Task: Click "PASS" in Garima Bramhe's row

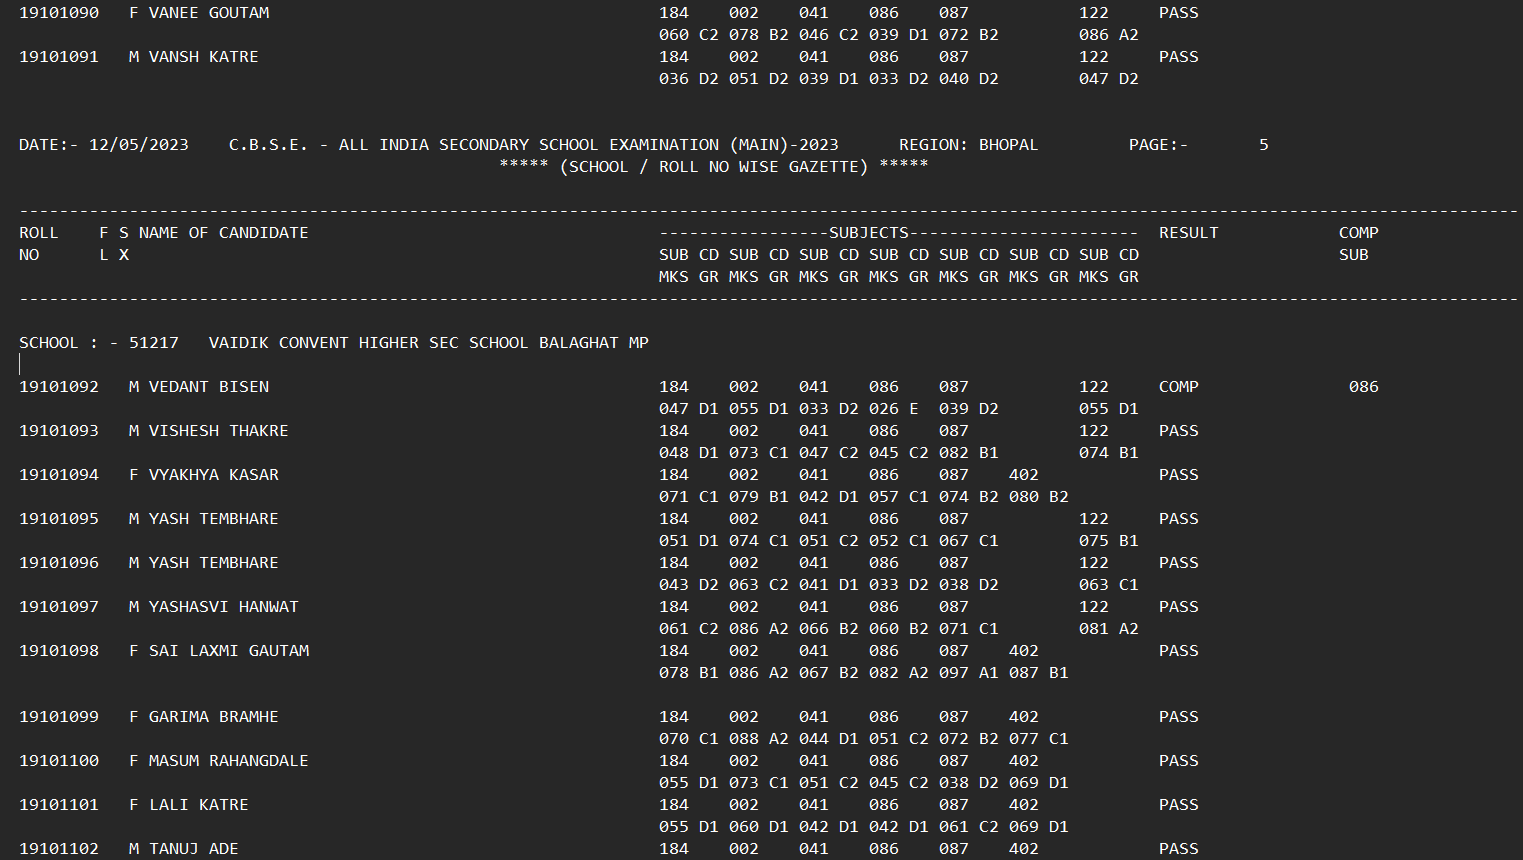Action: coord(1179,717)
